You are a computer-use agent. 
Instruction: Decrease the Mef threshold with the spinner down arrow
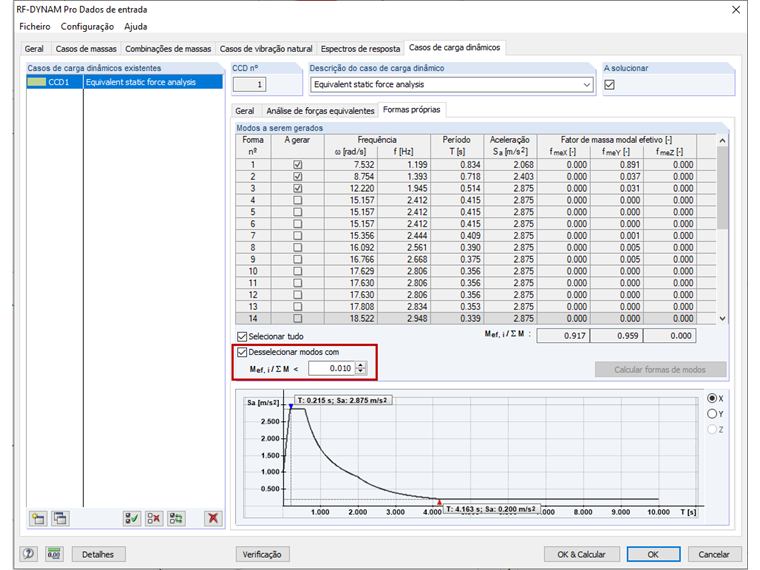pyautogui.click(x=361, y=371)
